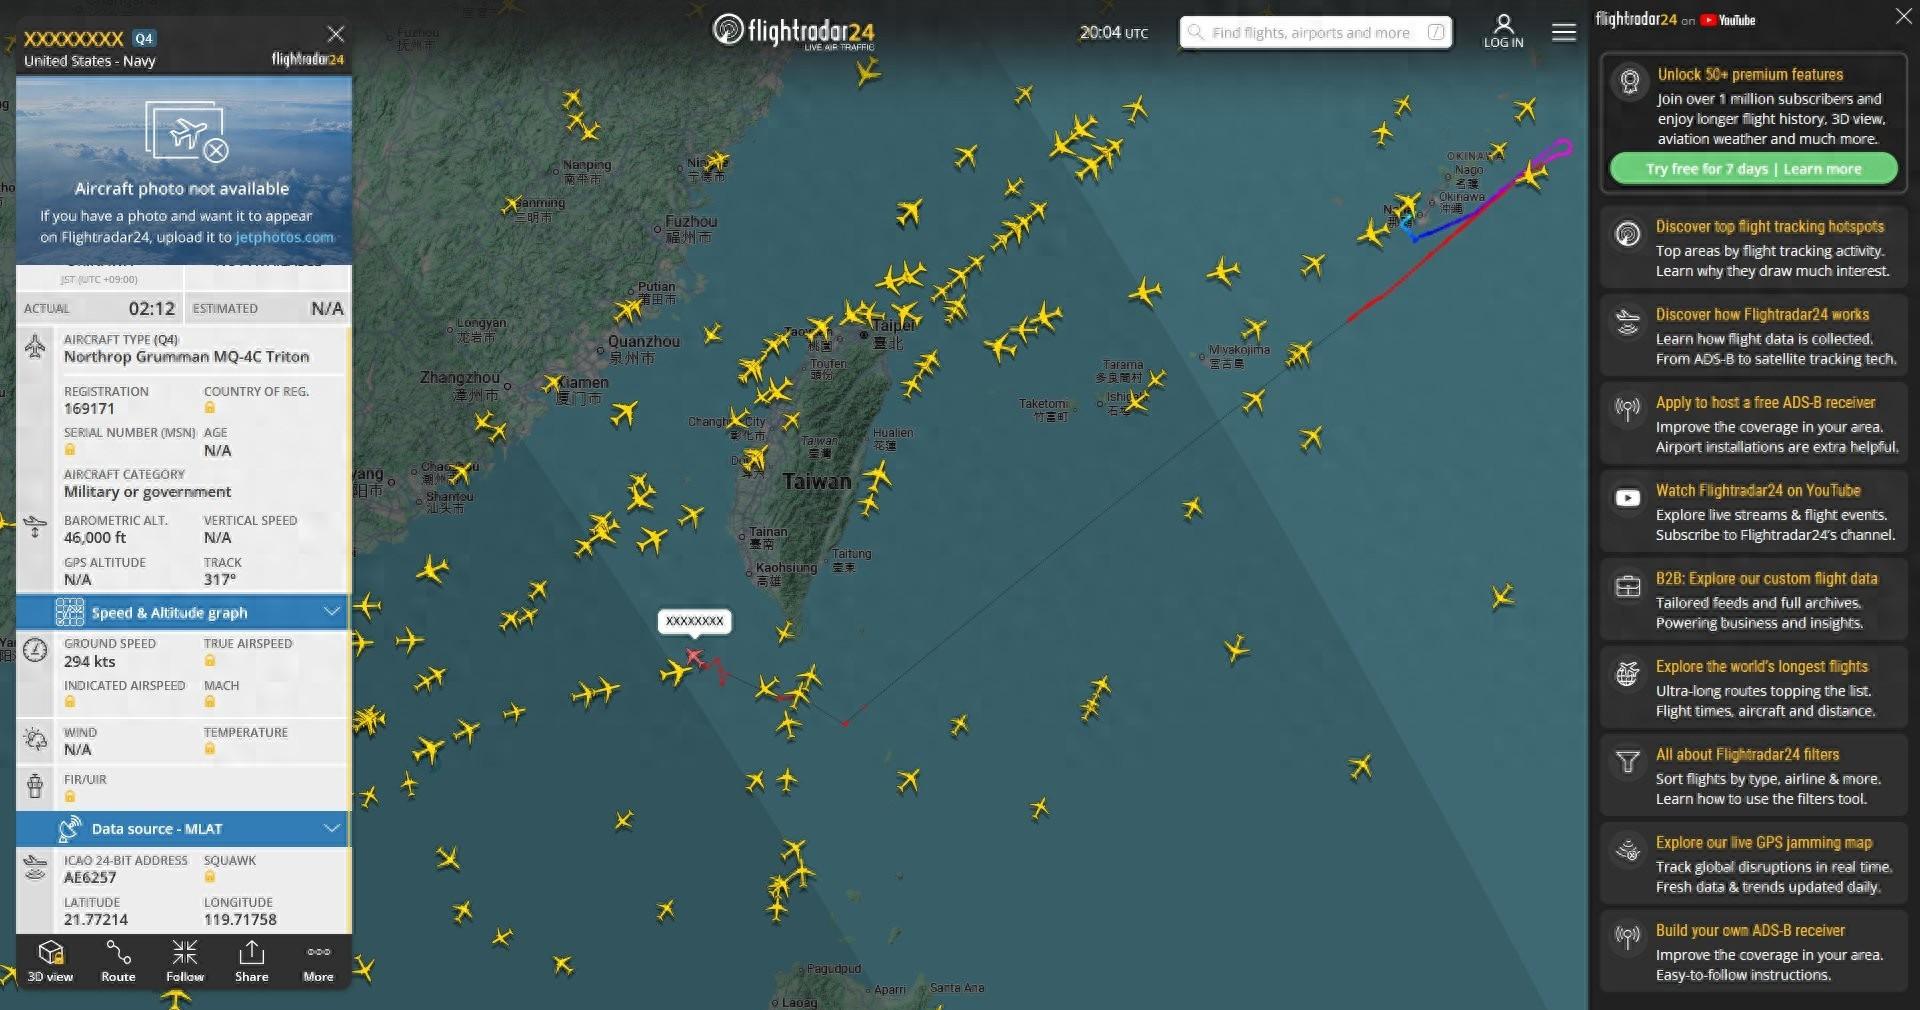Click the locked Squawk premium lock icon
The image size is (1920, 1010).
pos(210,877)
